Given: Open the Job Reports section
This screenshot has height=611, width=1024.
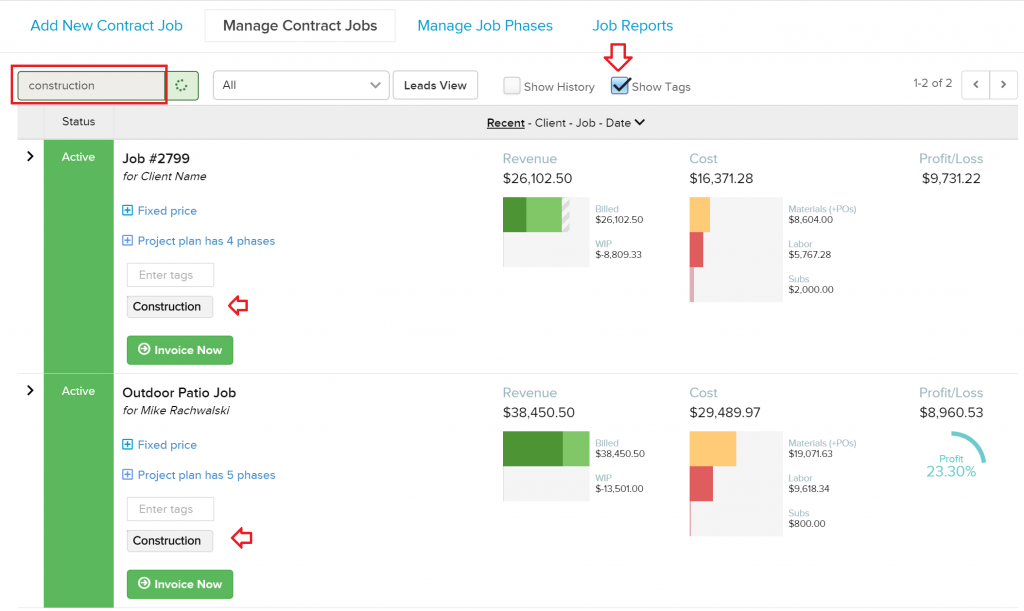Looking at the screenshot, I should pyautogui.click(x=632, y=25).
